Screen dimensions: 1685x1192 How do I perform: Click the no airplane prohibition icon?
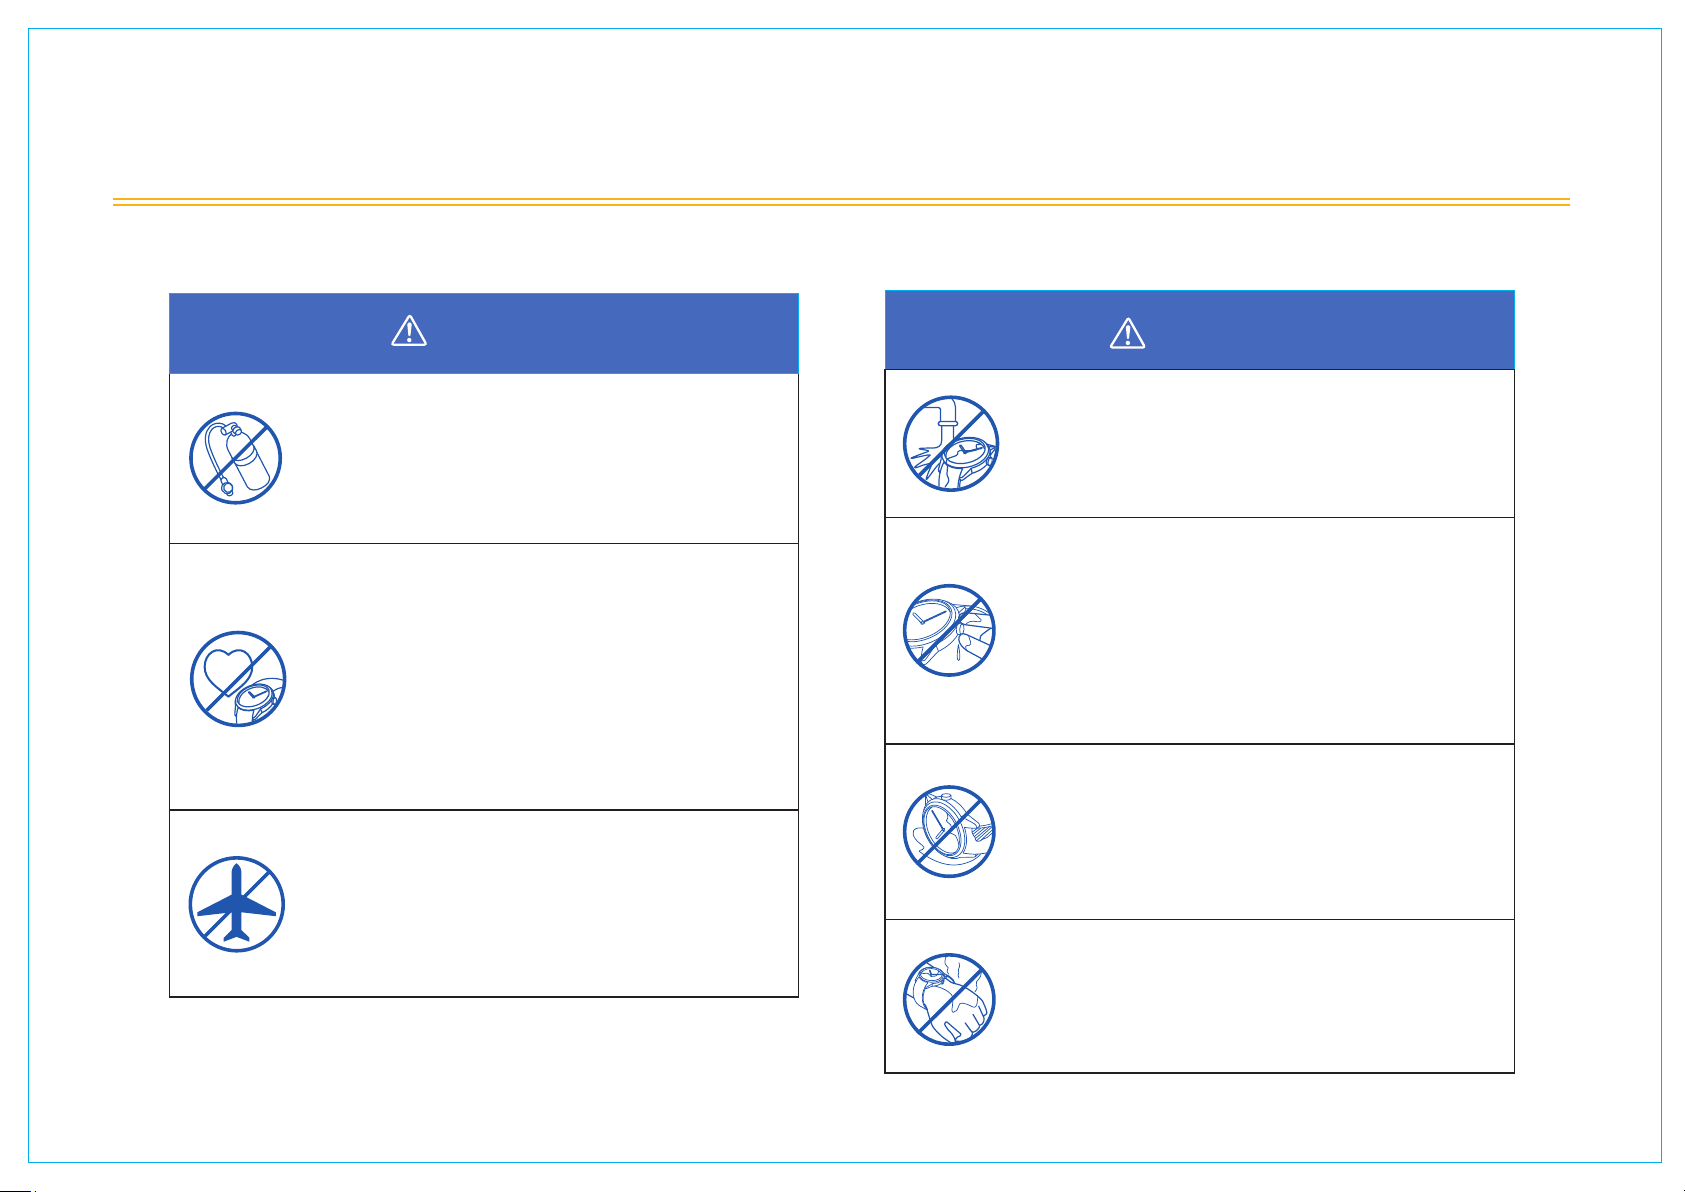coord(237,904)
